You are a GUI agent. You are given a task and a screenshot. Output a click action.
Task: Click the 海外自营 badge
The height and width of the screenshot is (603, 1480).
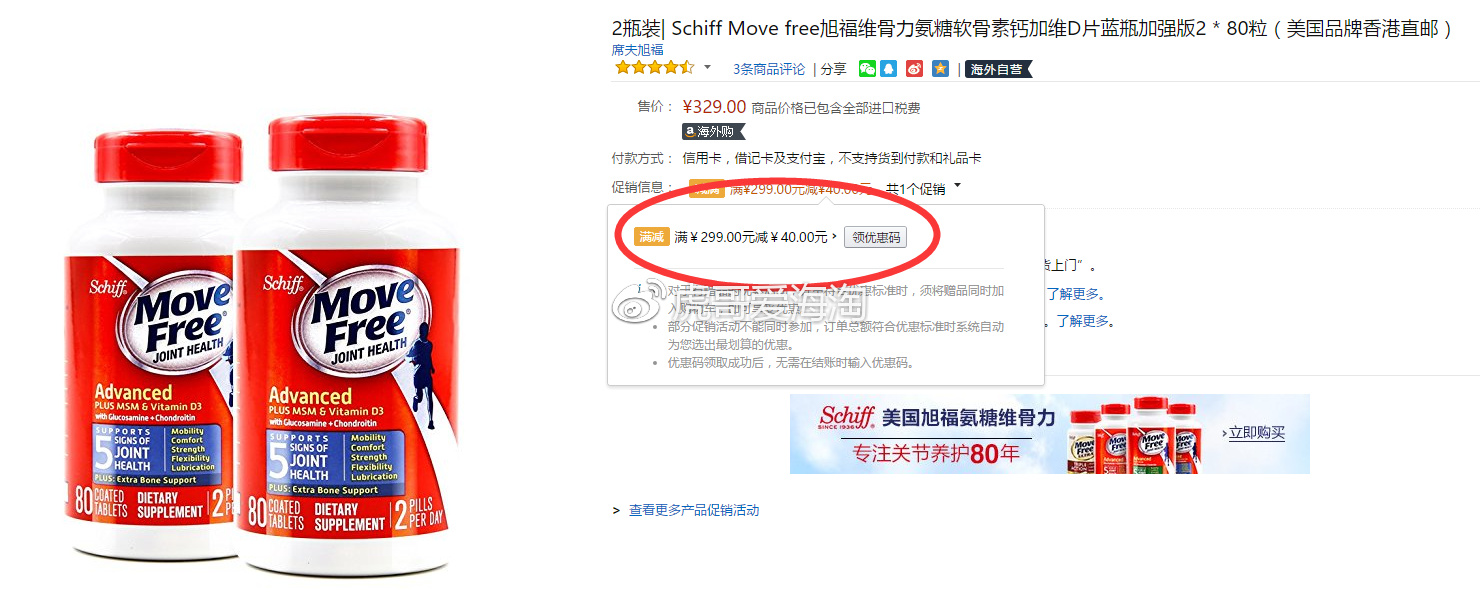click(998, 69)
